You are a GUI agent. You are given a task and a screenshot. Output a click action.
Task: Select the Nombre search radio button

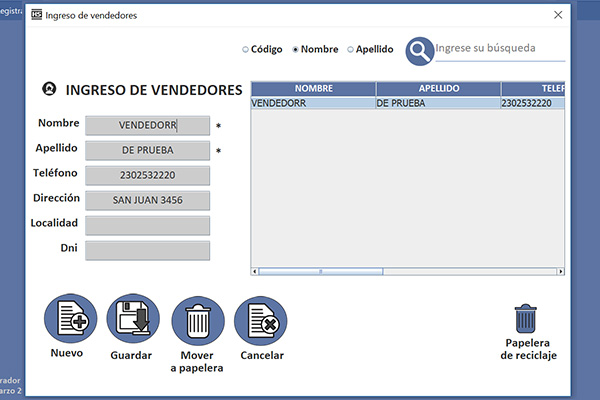click(x=295, y=49)
